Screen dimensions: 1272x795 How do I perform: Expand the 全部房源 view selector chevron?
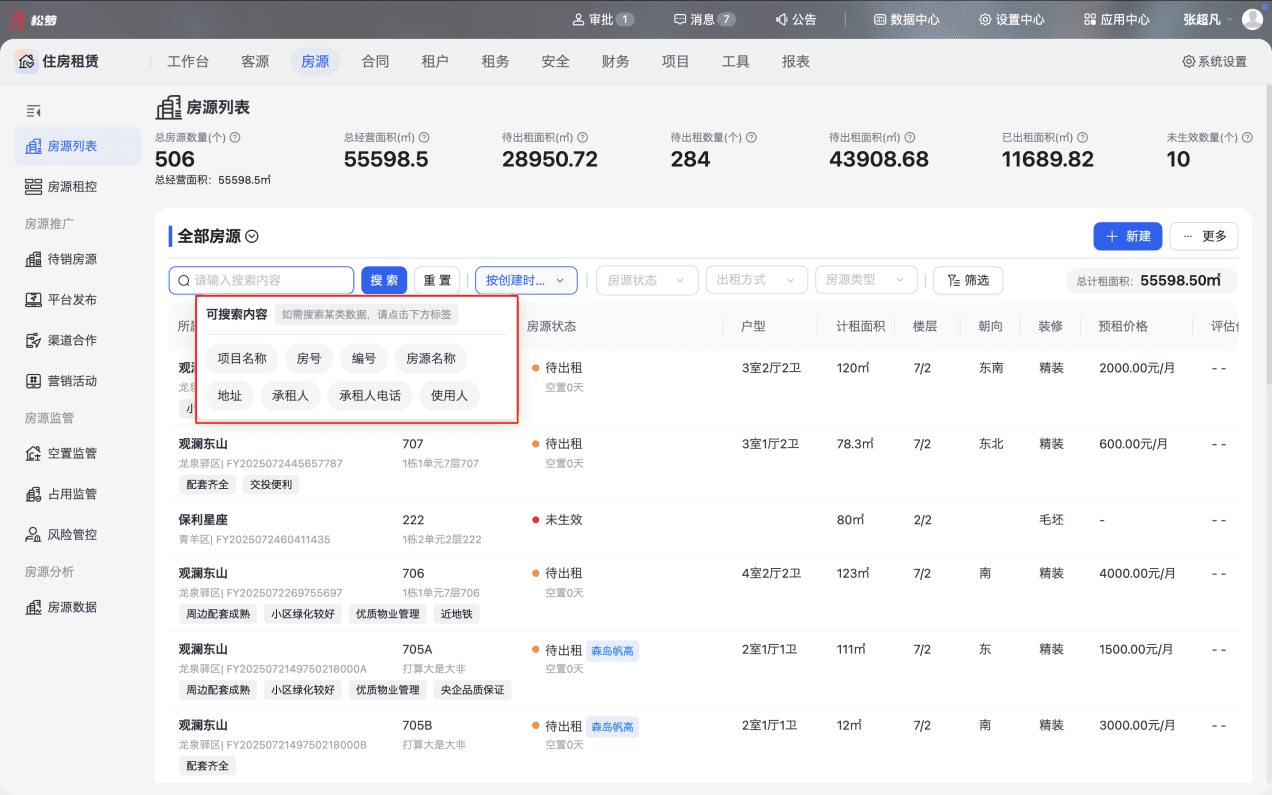(252, 237)
